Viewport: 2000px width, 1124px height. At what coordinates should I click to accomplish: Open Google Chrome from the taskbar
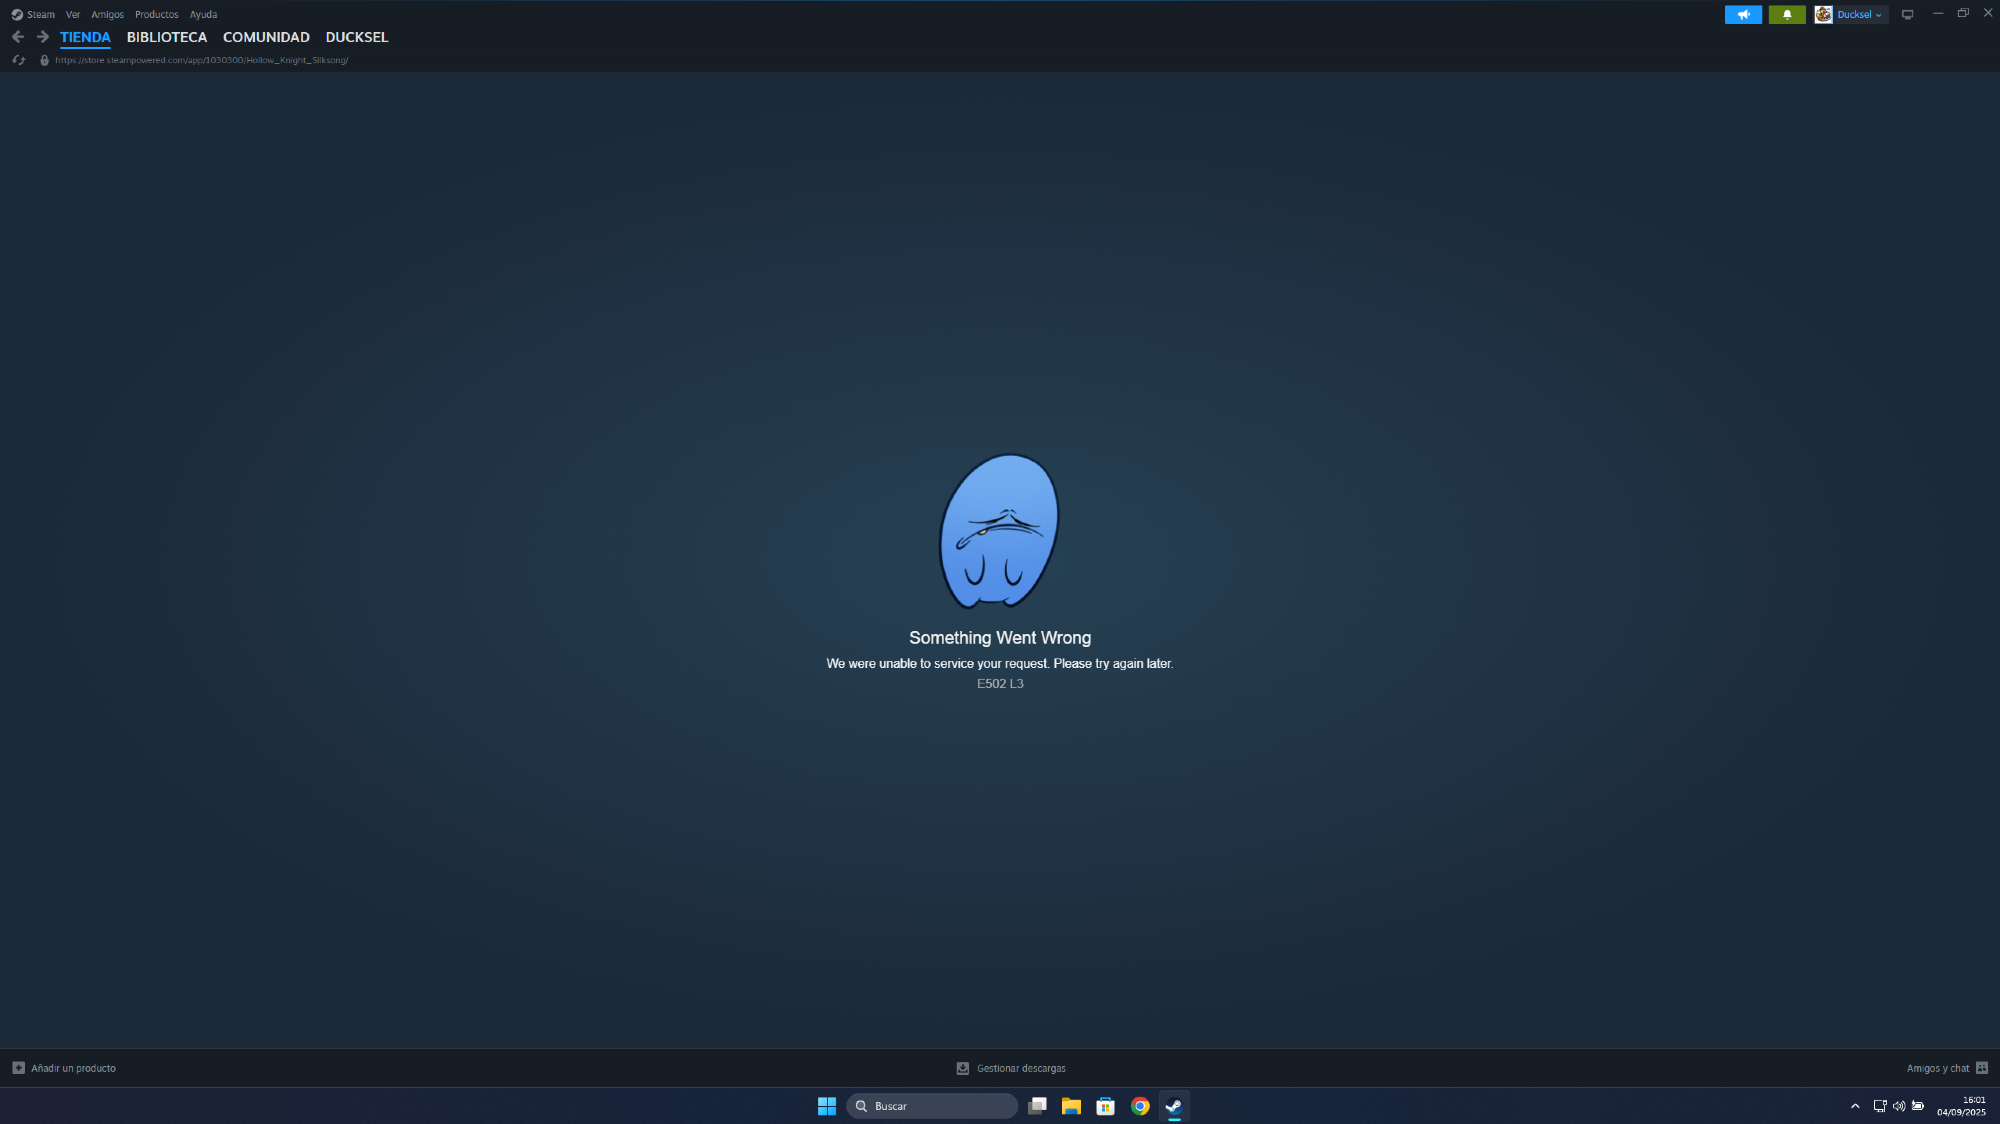1140,1106
